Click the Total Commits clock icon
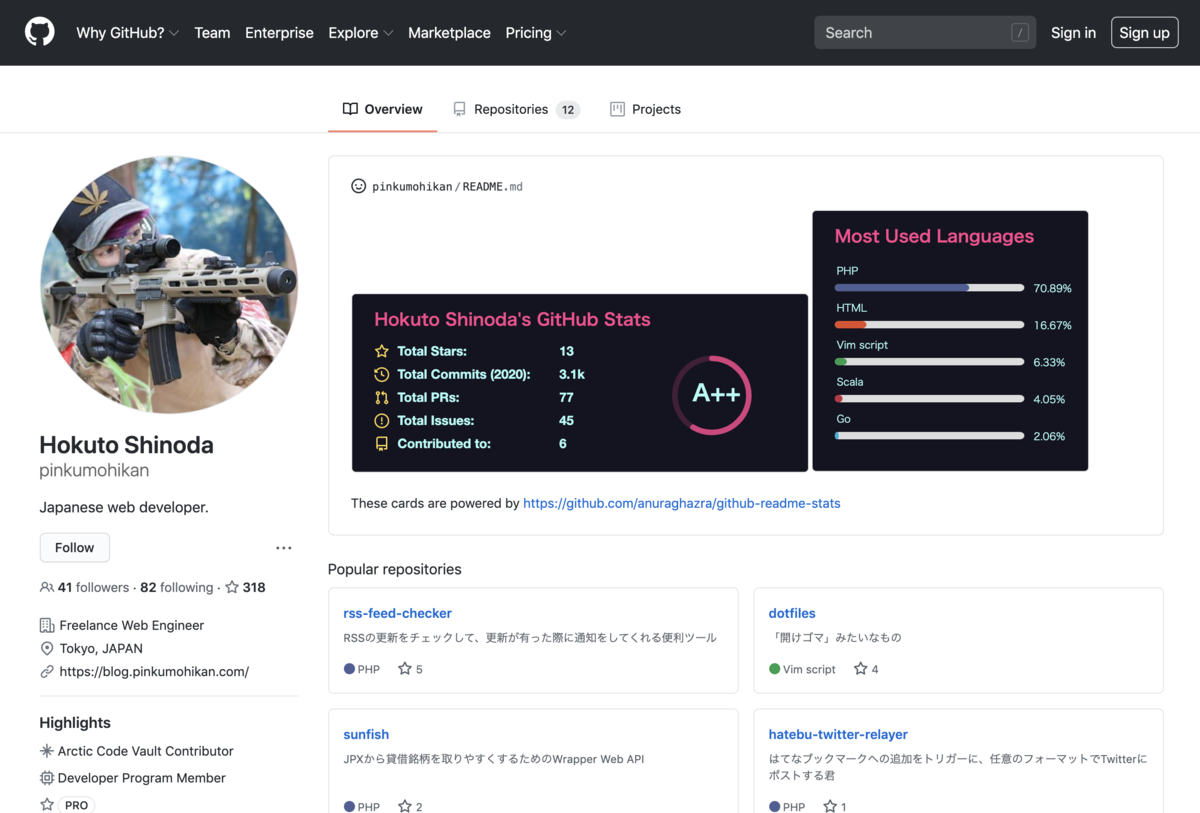1200x813 pixels. 381,374
